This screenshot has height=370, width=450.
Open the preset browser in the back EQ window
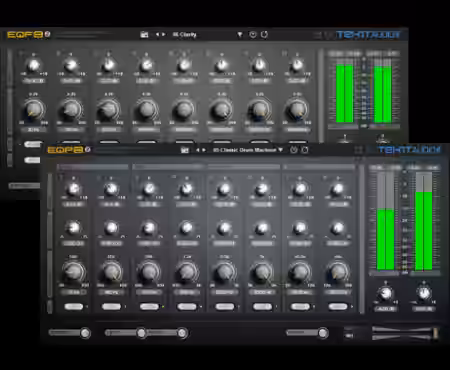pos(144,34)
